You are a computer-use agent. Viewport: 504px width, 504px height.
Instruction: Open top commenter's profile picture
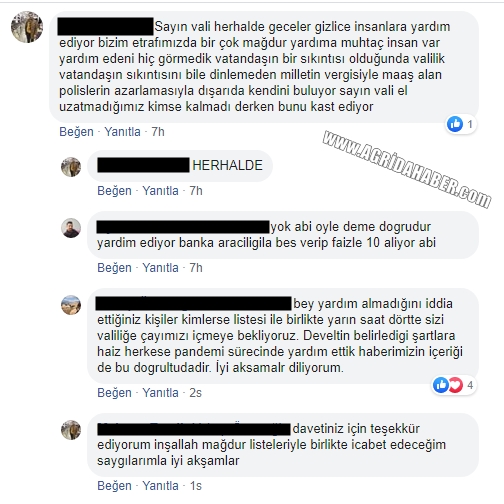[27, 27]
